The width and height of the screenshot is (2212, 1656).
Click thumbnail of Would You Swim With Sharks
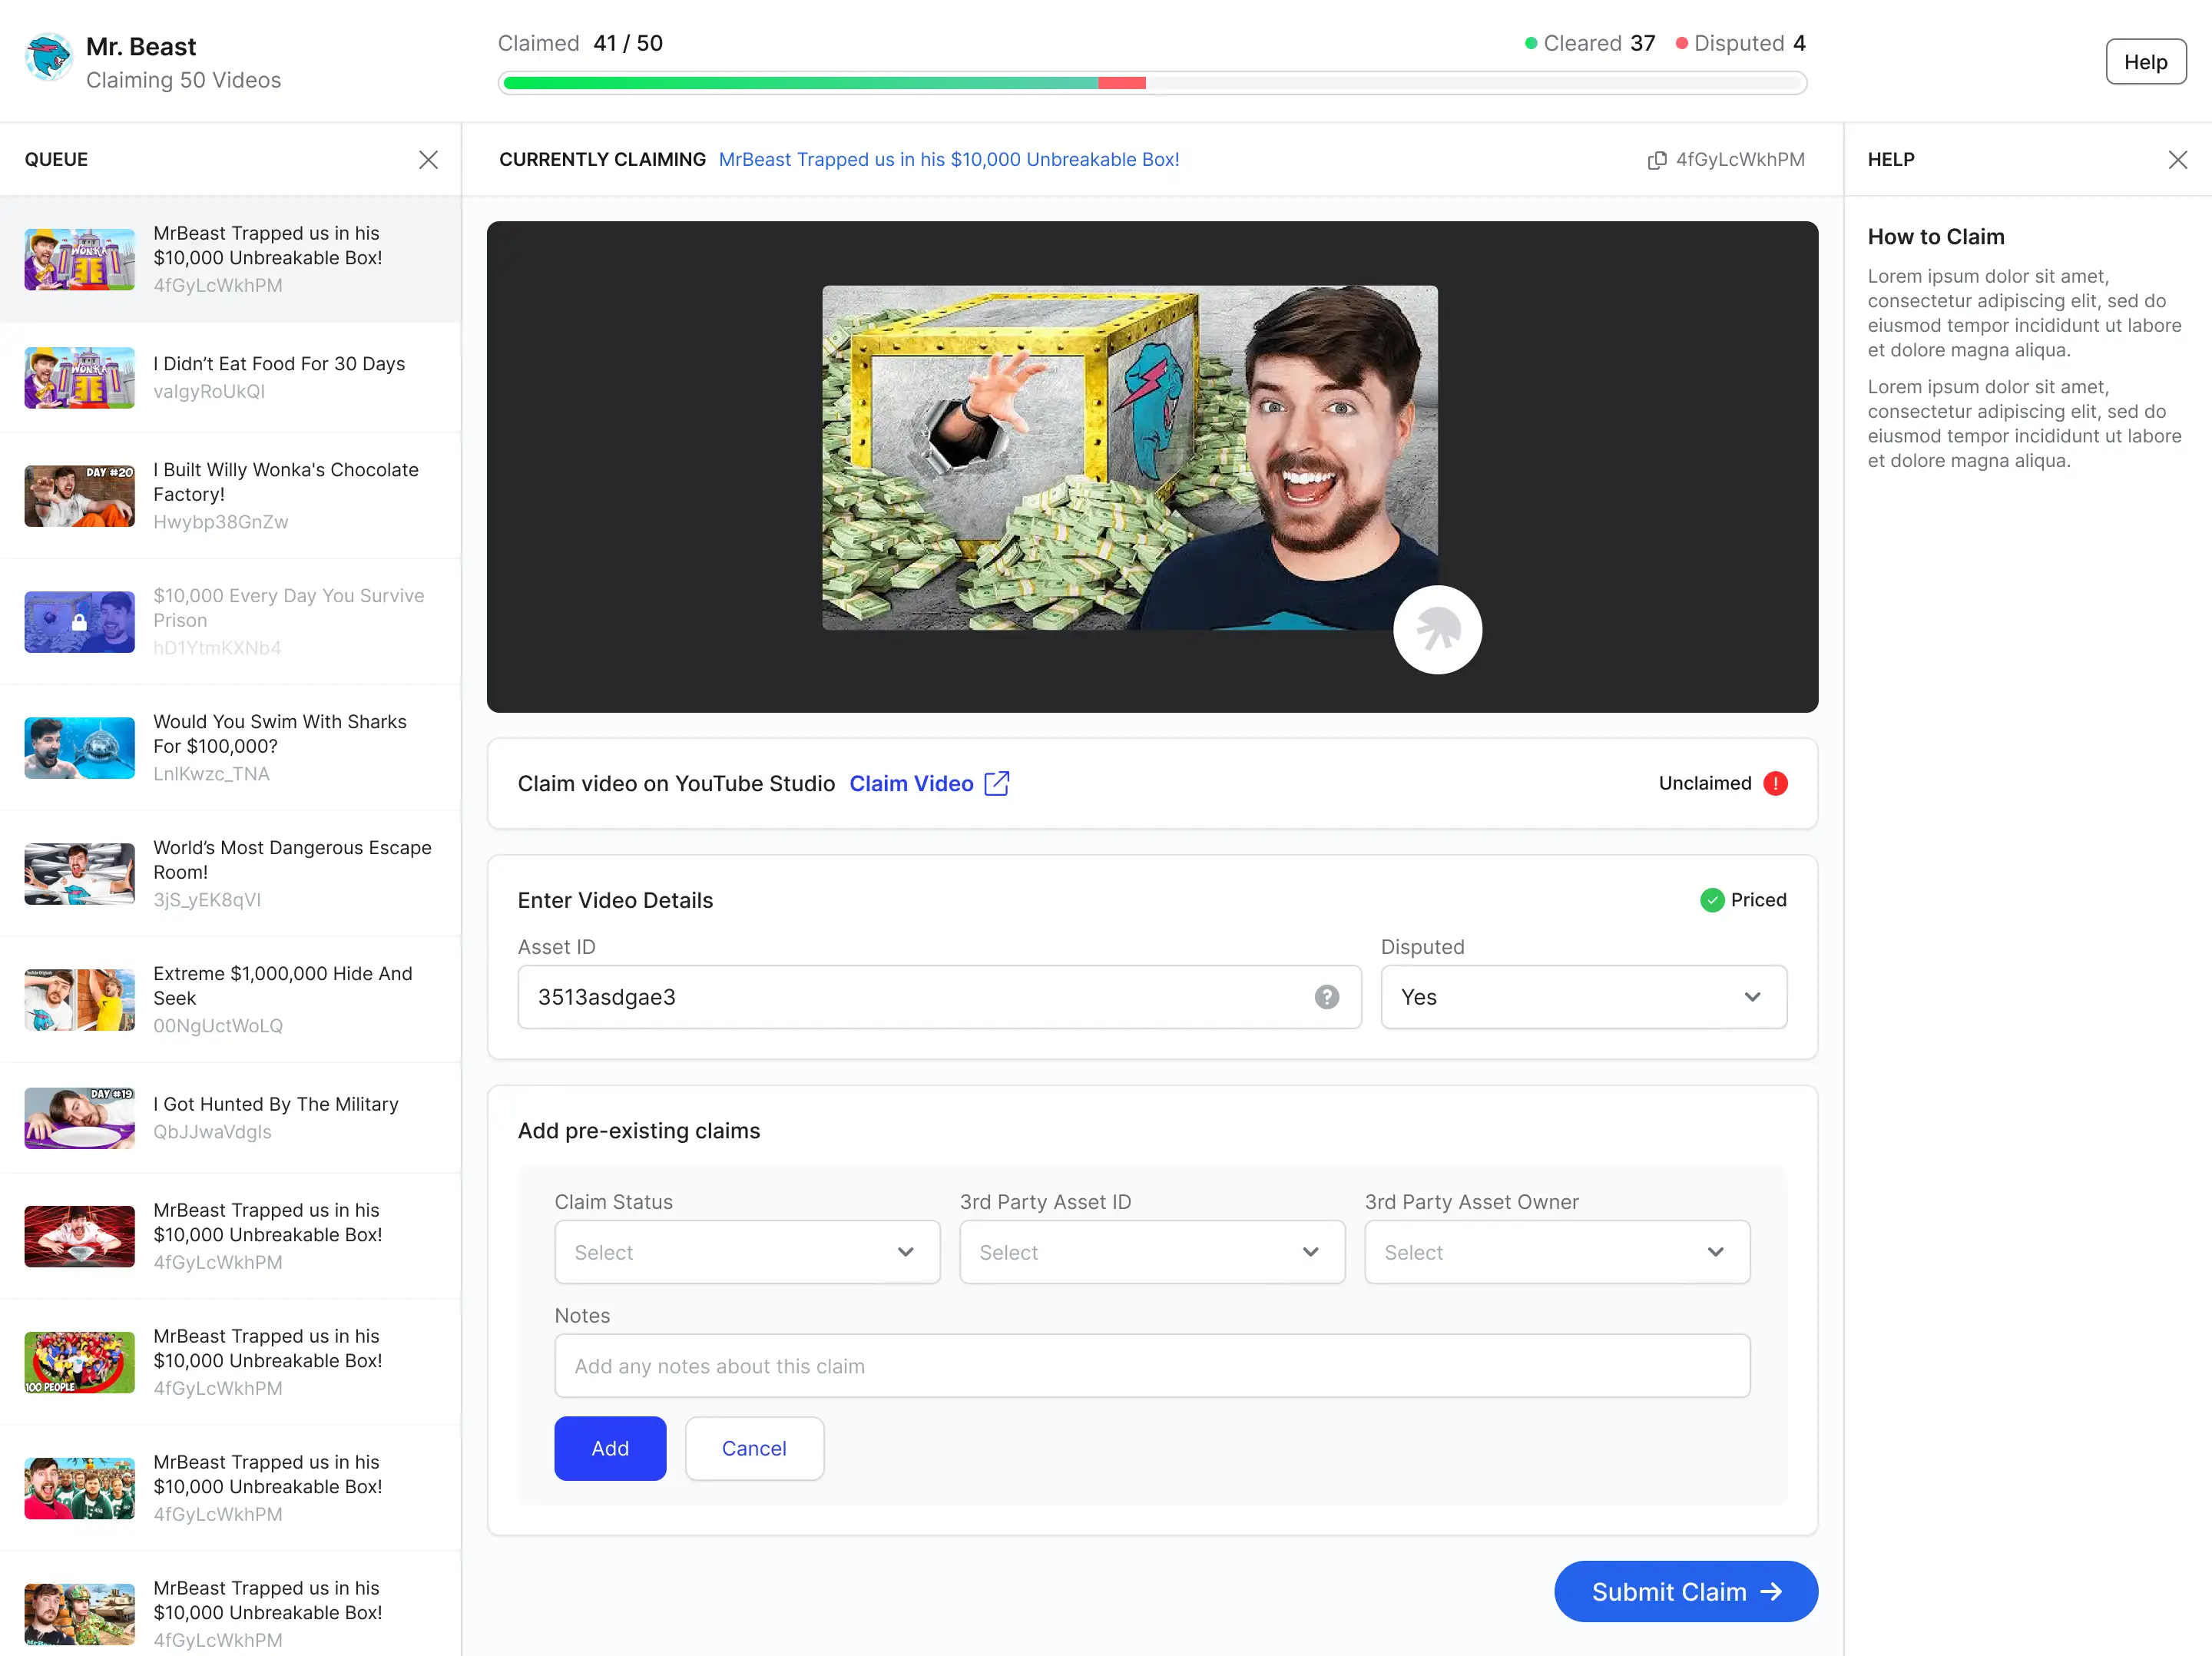click(79, 748)
